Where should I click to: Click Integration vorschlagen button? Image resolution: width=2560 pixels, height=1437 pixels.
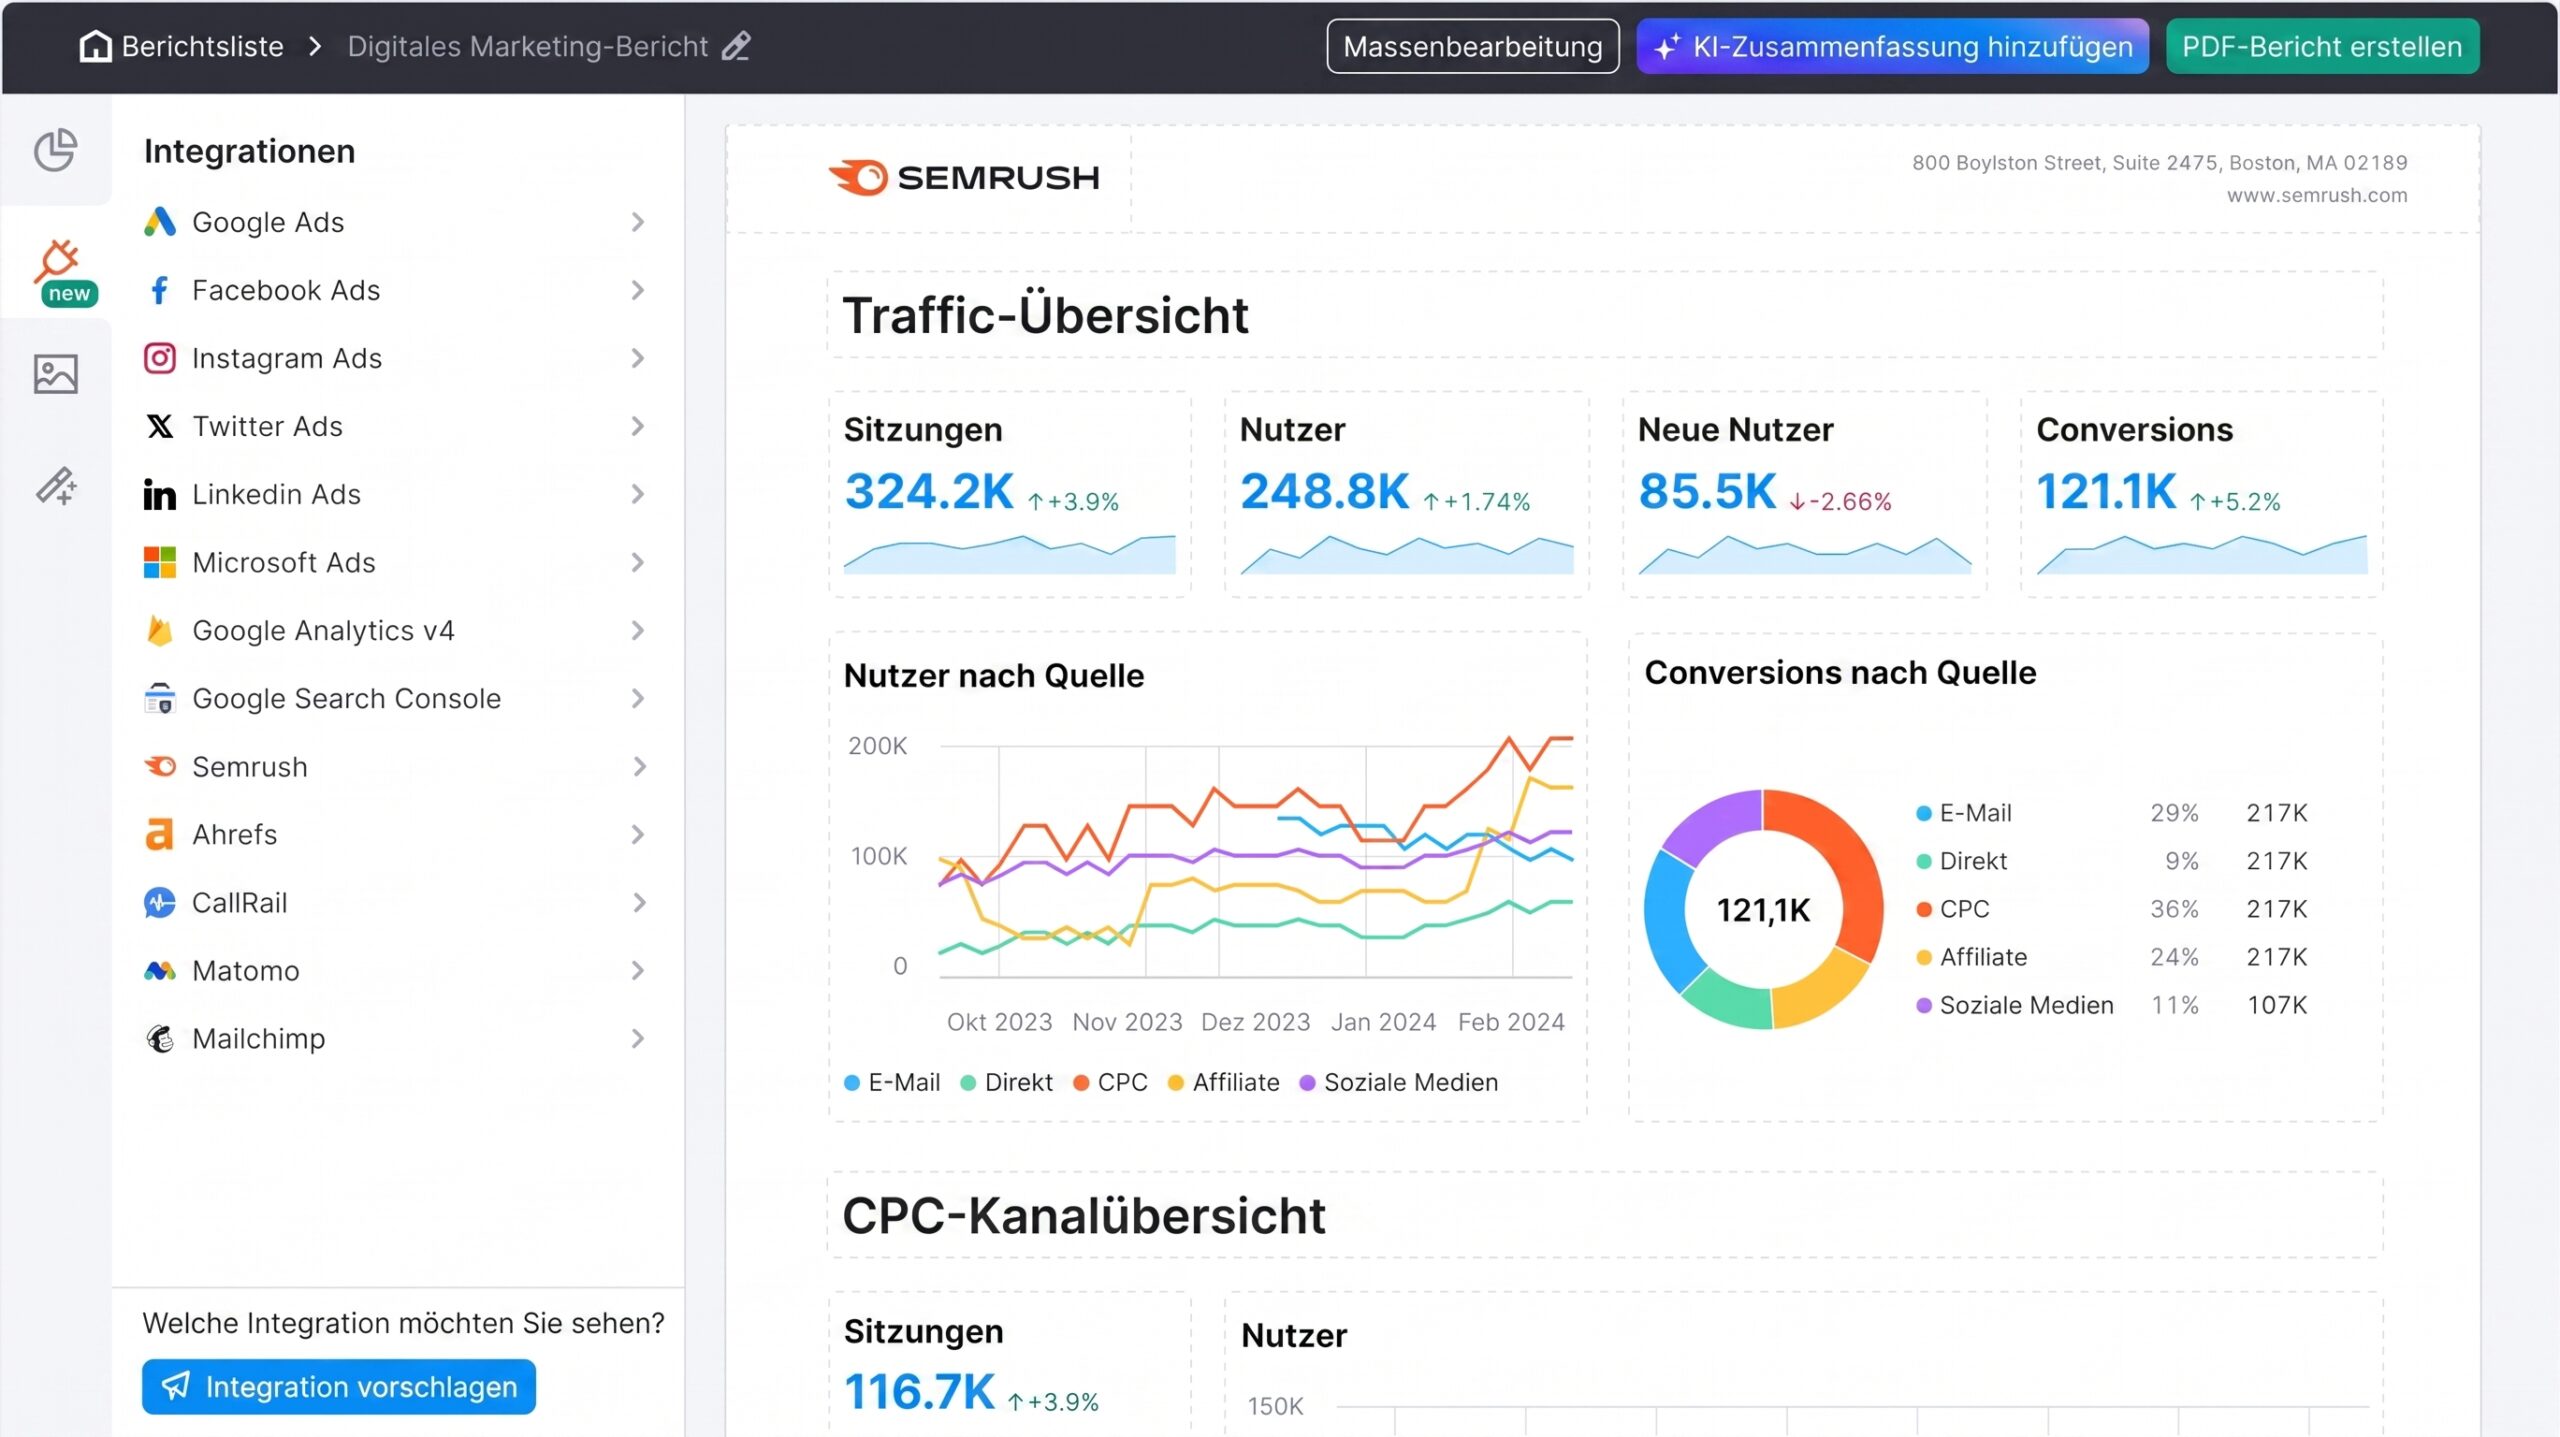(339, 1386)
